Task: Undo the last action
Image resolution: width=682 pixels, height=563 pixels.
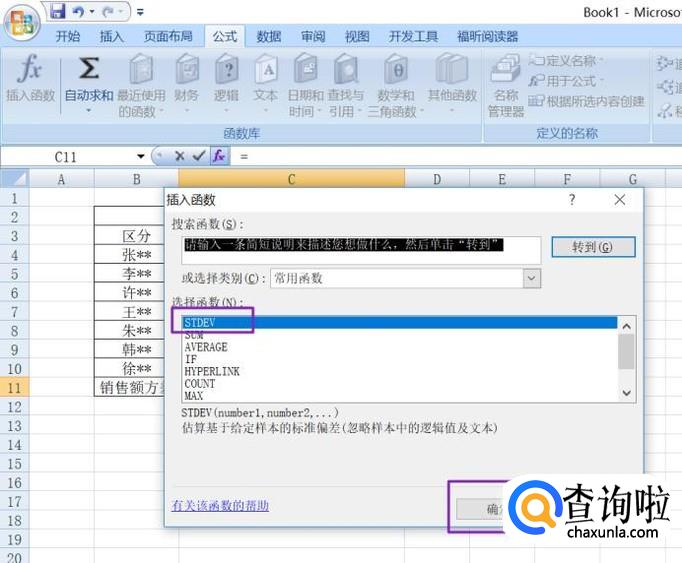Action: click(x=79, y=12)
